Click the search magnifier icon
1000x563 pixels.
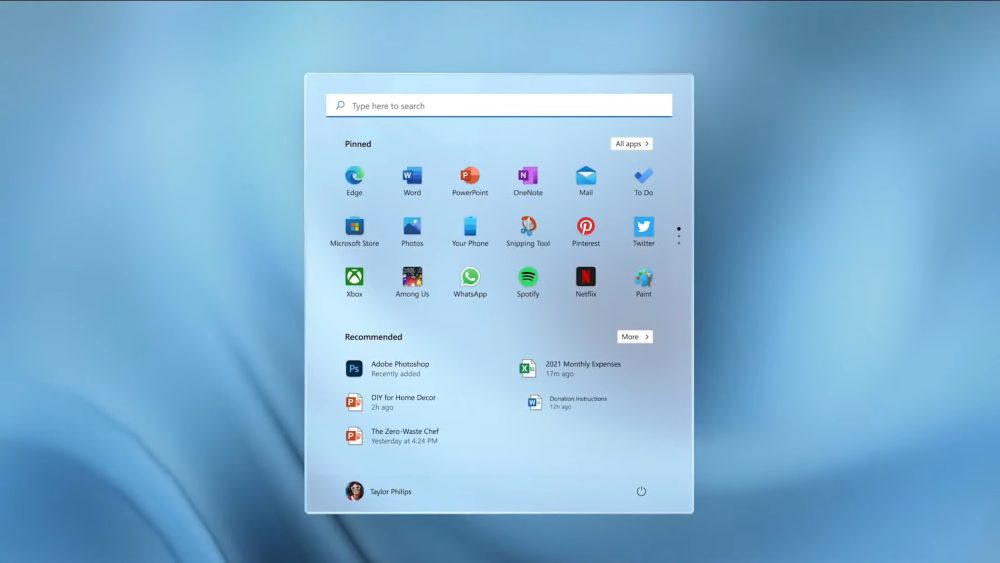pos(341,105)
